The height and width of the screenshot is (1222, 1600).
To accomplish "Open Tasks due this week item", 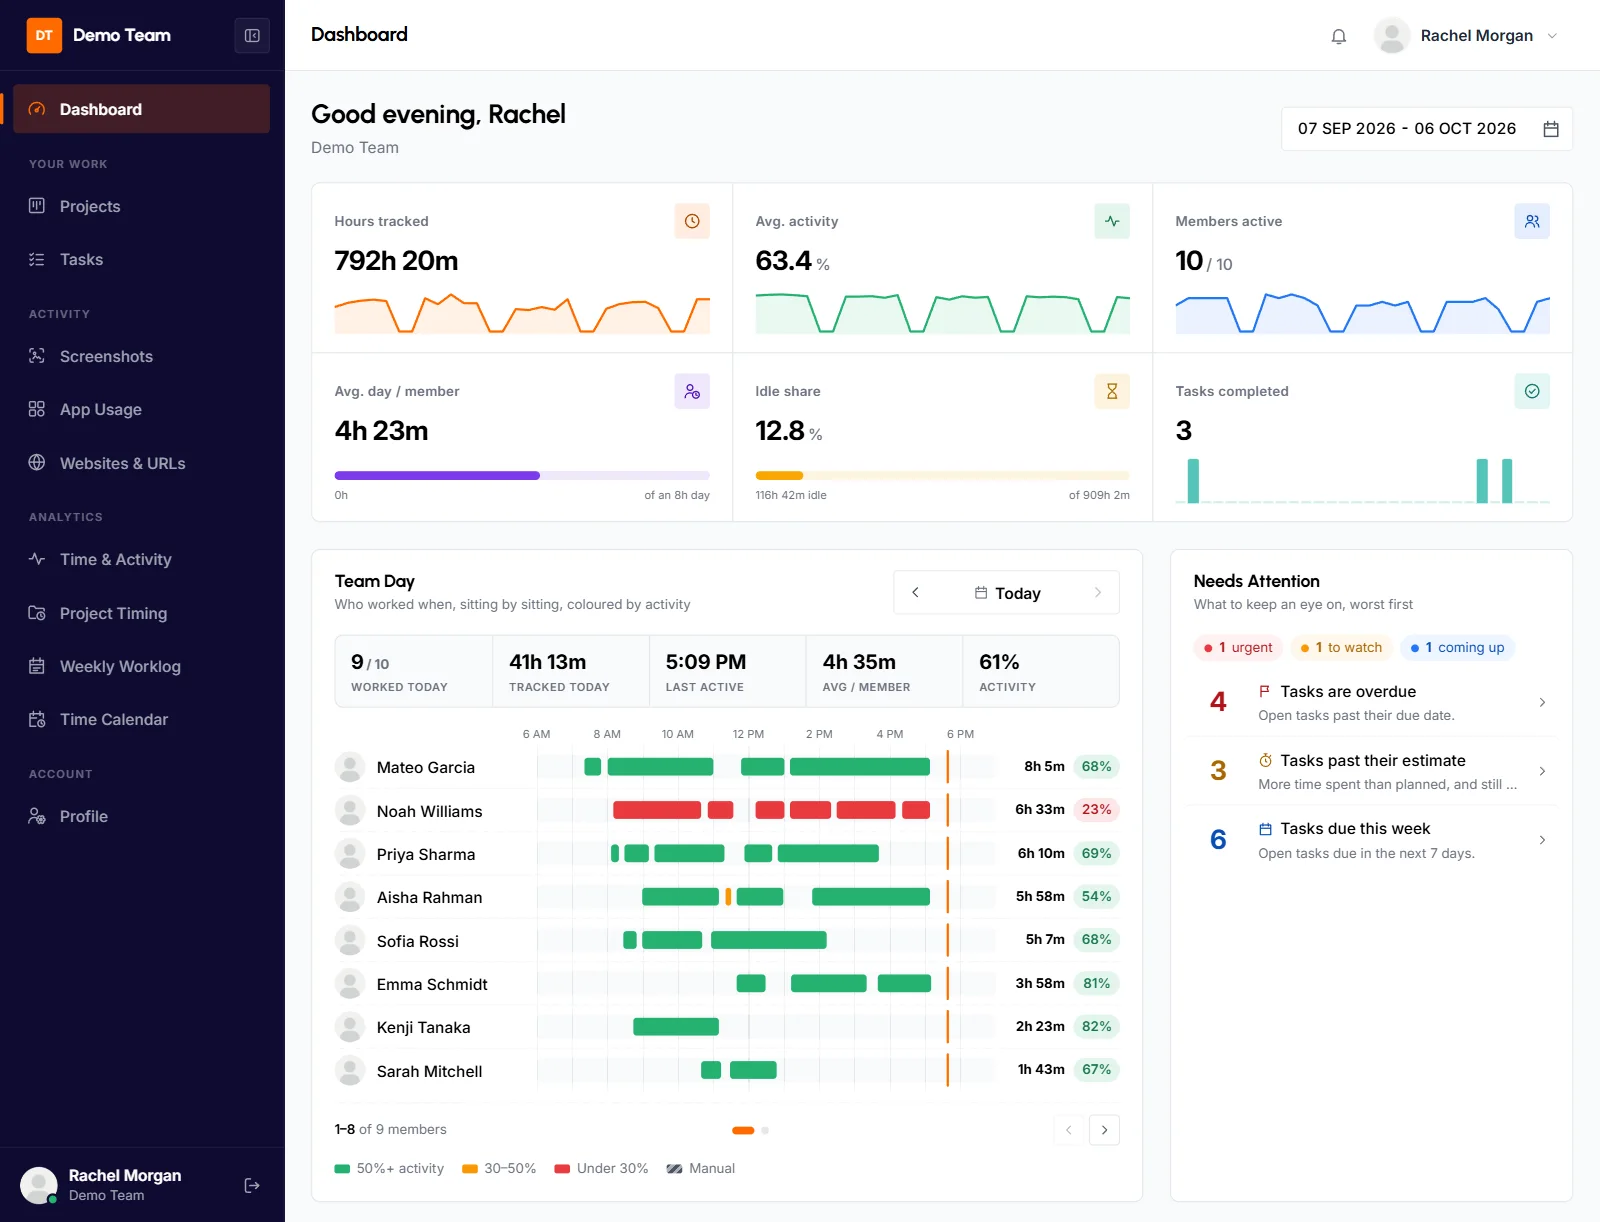I will tap(1371, 840).
